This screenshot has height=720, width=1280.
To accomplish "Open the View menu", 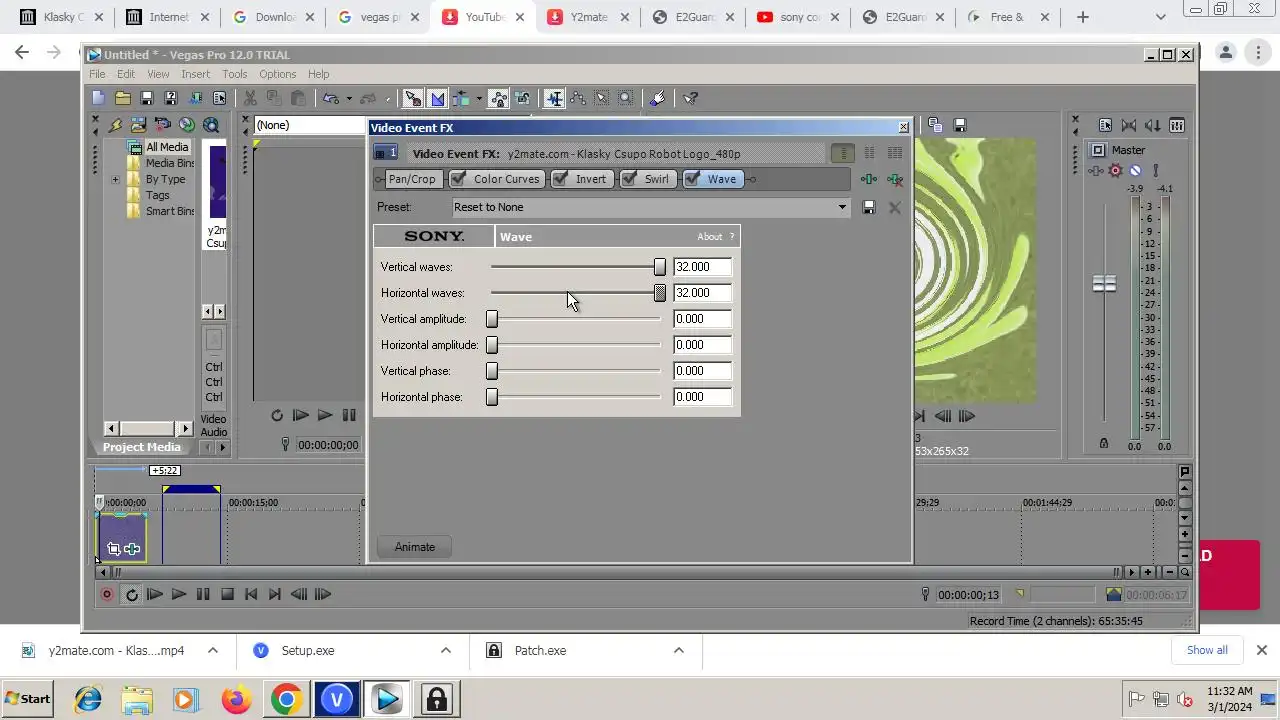I will [x=158, y=74].
